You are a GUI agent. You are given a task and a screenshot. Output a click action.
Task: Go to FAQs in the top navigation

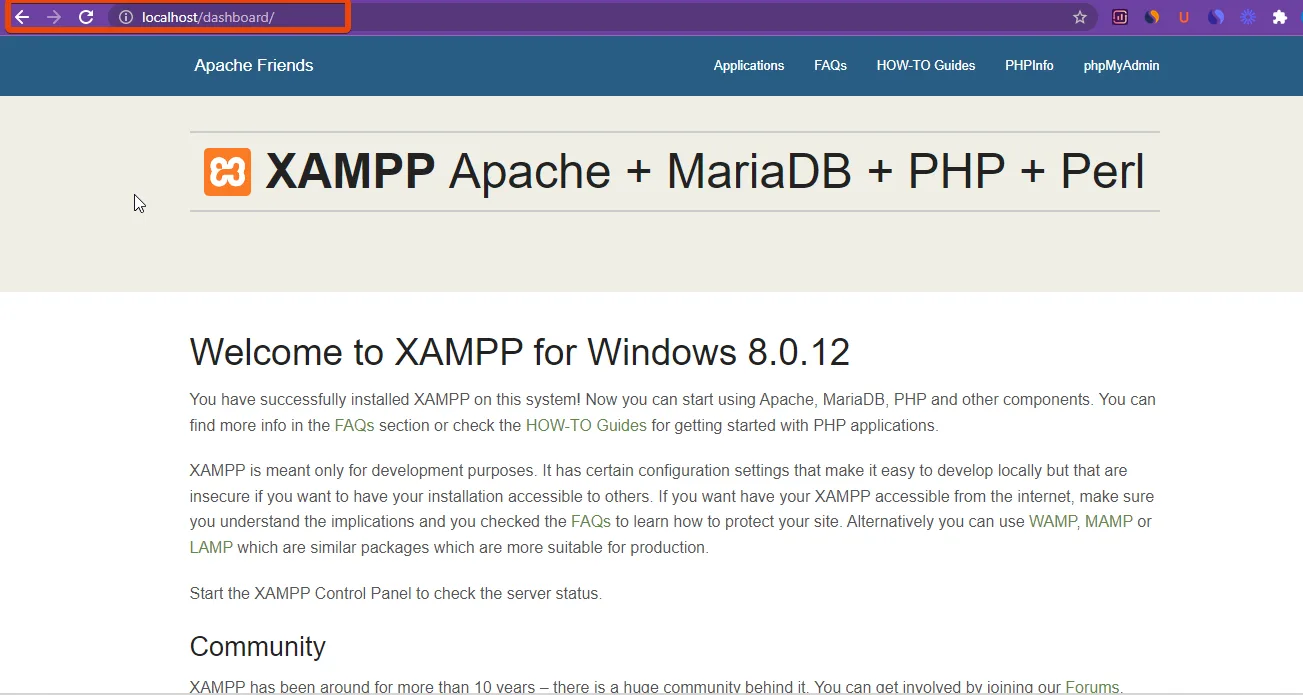point(830,65)
